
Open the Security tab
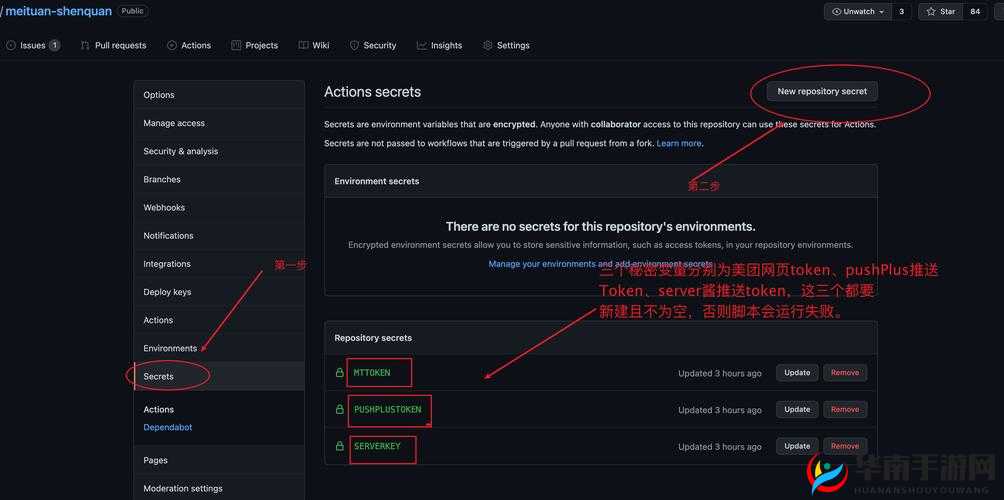373,45
